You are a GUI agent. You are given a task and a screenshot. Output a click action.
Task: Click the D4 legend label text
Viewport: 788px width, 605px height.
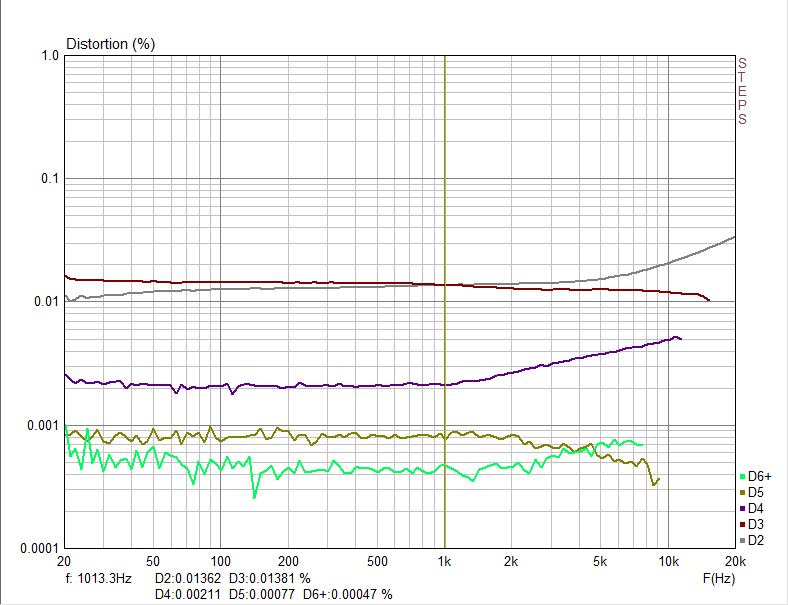pyautogui.click(x=756, y=509)
